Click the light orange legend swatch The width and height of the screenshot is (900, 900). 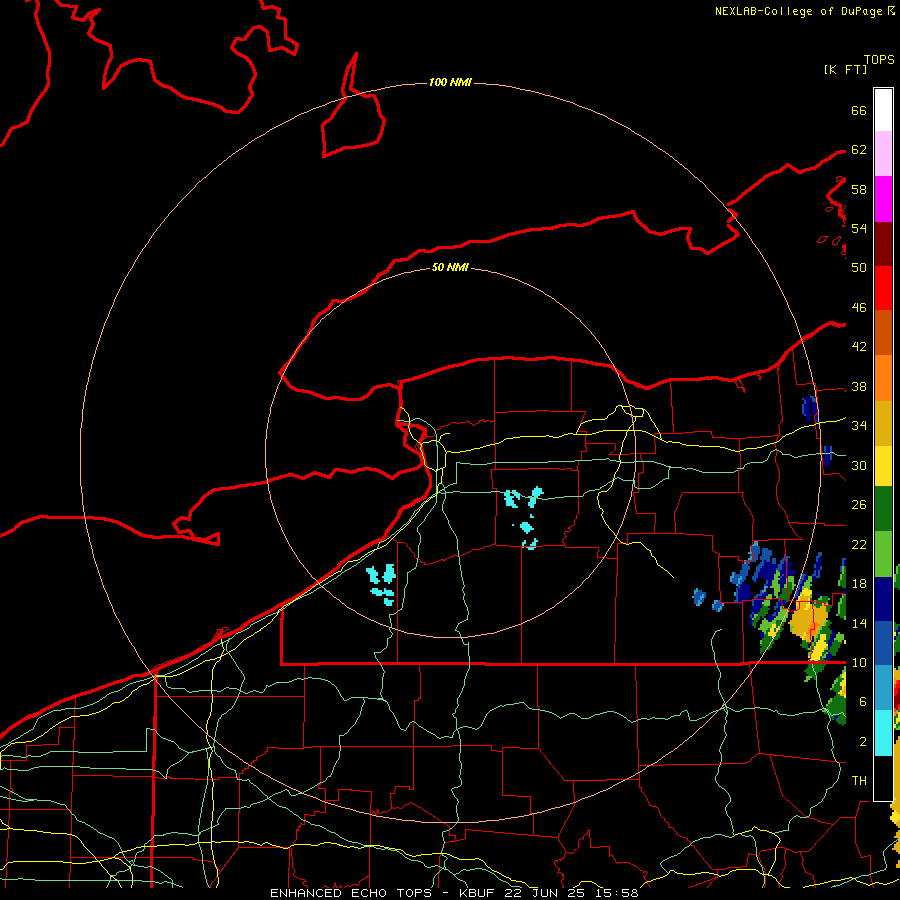coord(883,378)
